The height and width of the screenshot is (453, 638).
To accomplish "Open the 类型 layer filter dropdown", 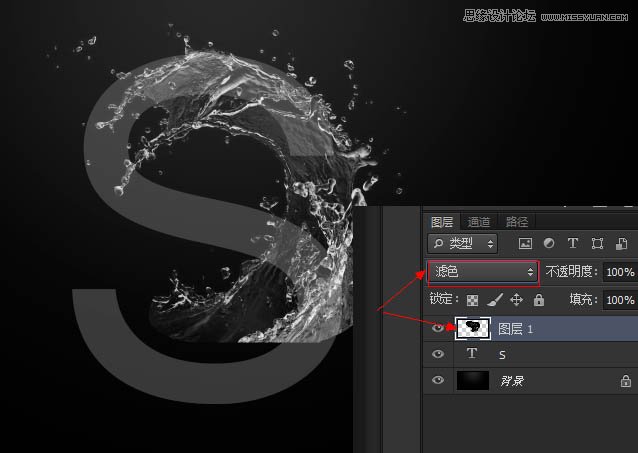I will [x=463, y=243].
